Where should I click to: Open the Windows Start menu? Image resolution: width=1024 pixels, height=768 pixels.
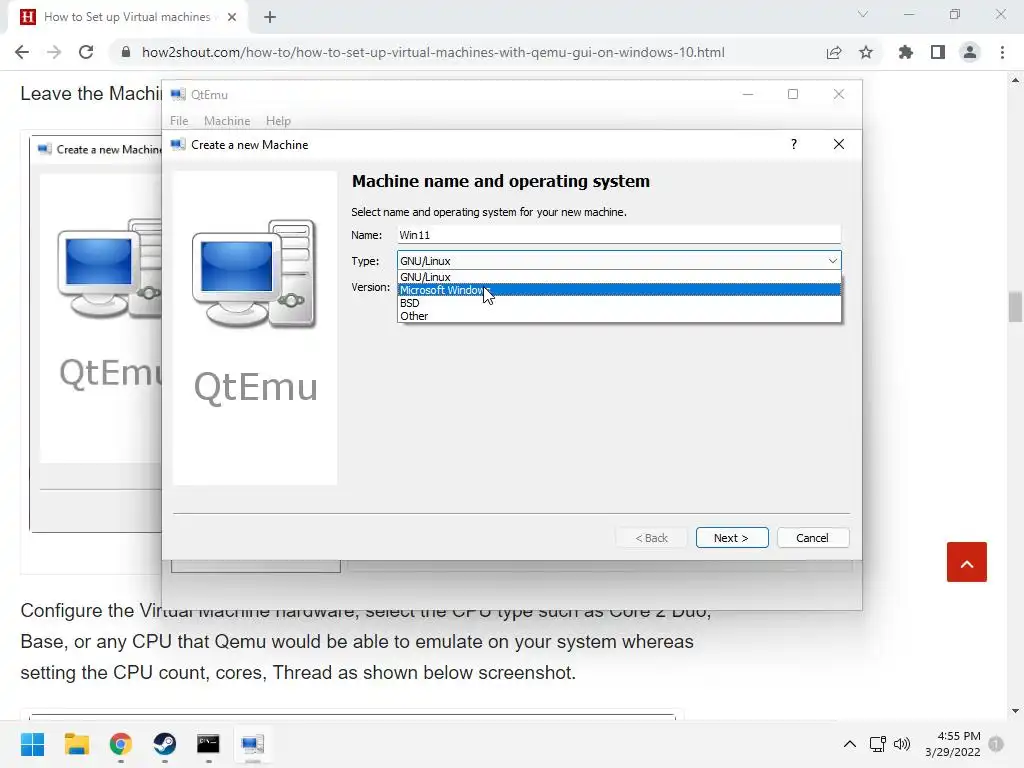(32, 744)
